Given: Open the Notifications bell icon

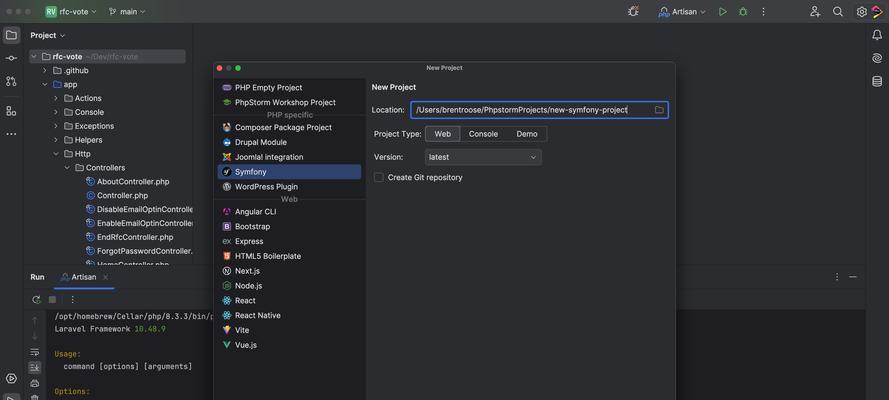Looking at the screenshot, I should pyautogui.click(x=877, y=35).
